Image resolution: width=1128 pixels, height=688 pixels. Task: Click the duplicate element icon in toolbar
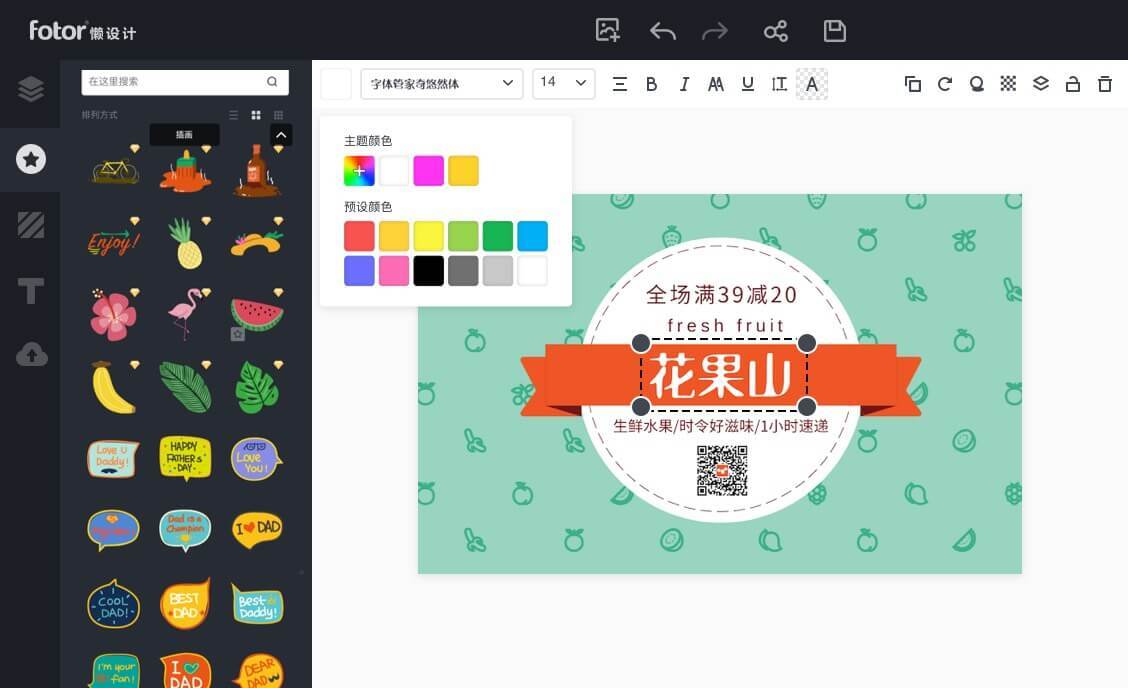(x=913, y=84)
